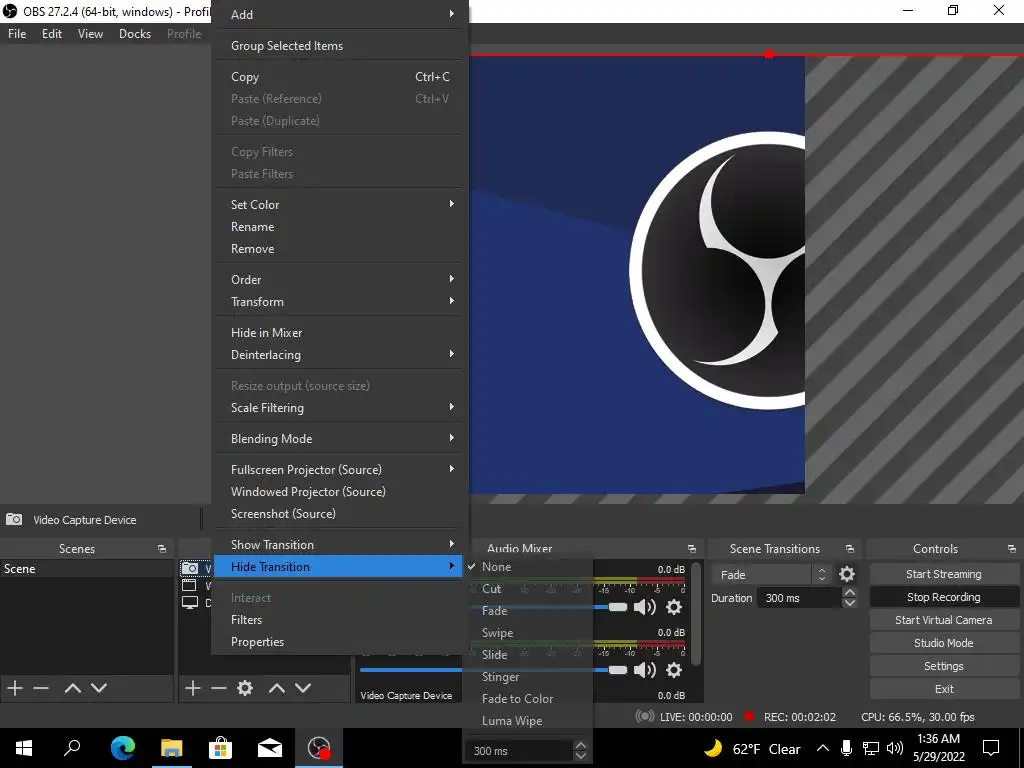Open settings gear of first mixer channel
Image resolution: width=1024 pixels, height=768 pixels.
click(x=674, y=607)
